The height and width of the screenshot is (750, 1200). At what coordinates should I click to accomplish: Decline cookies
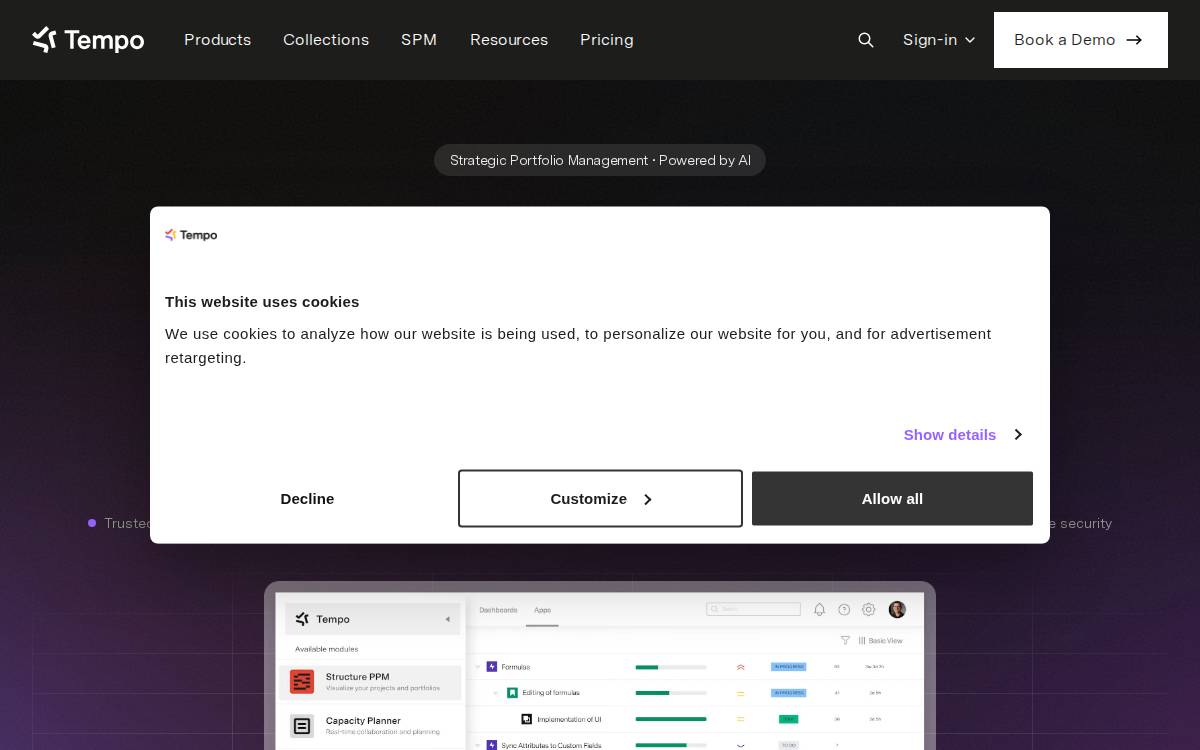pyautogui.click(x=307, y=498)
